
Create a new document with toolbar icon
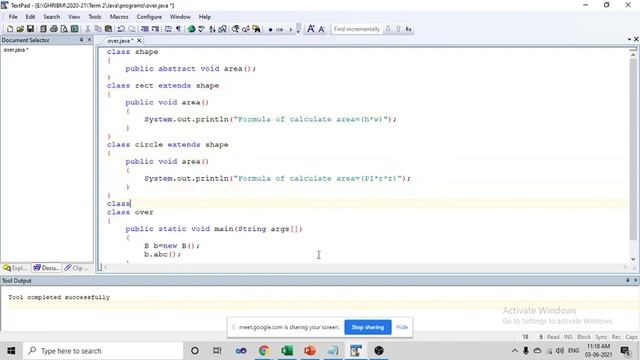(10, 29)
